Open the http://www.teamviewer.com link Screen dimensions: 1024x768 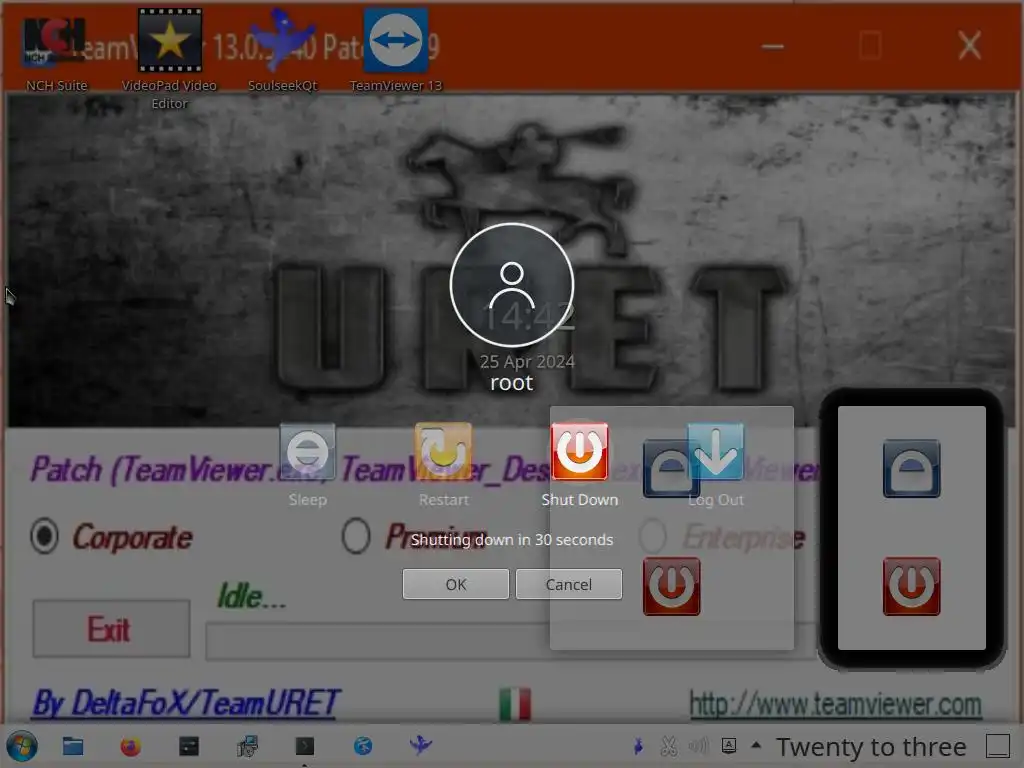pyautogui.click(x=835, y=705)
